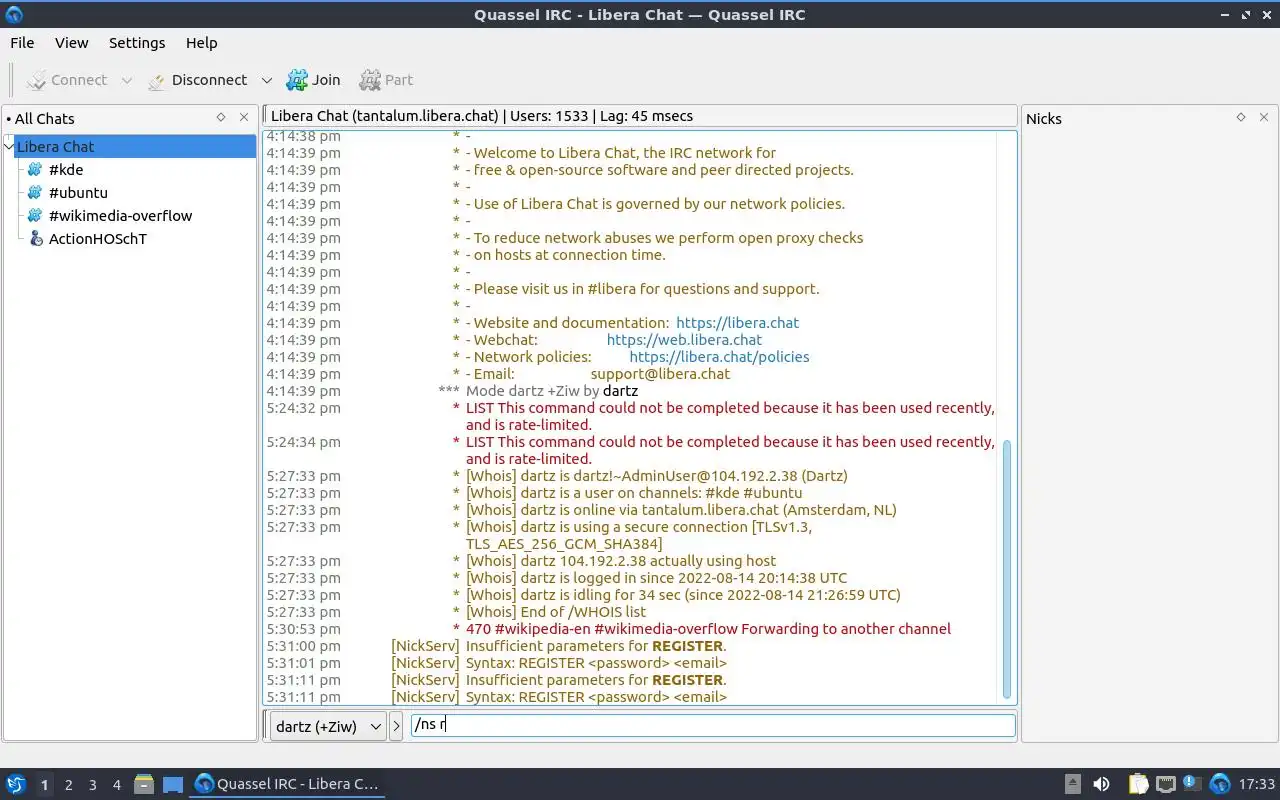Open the https://libera.chat link
Viewport: 1280px width, 800px height.
[x=737, y=323]
